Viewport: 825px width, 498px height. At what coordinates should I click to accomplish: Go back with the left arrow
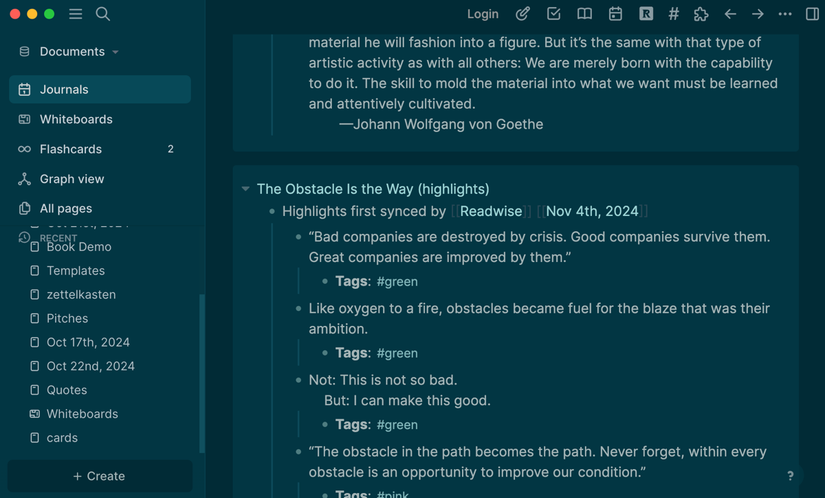tap(730, 14)
